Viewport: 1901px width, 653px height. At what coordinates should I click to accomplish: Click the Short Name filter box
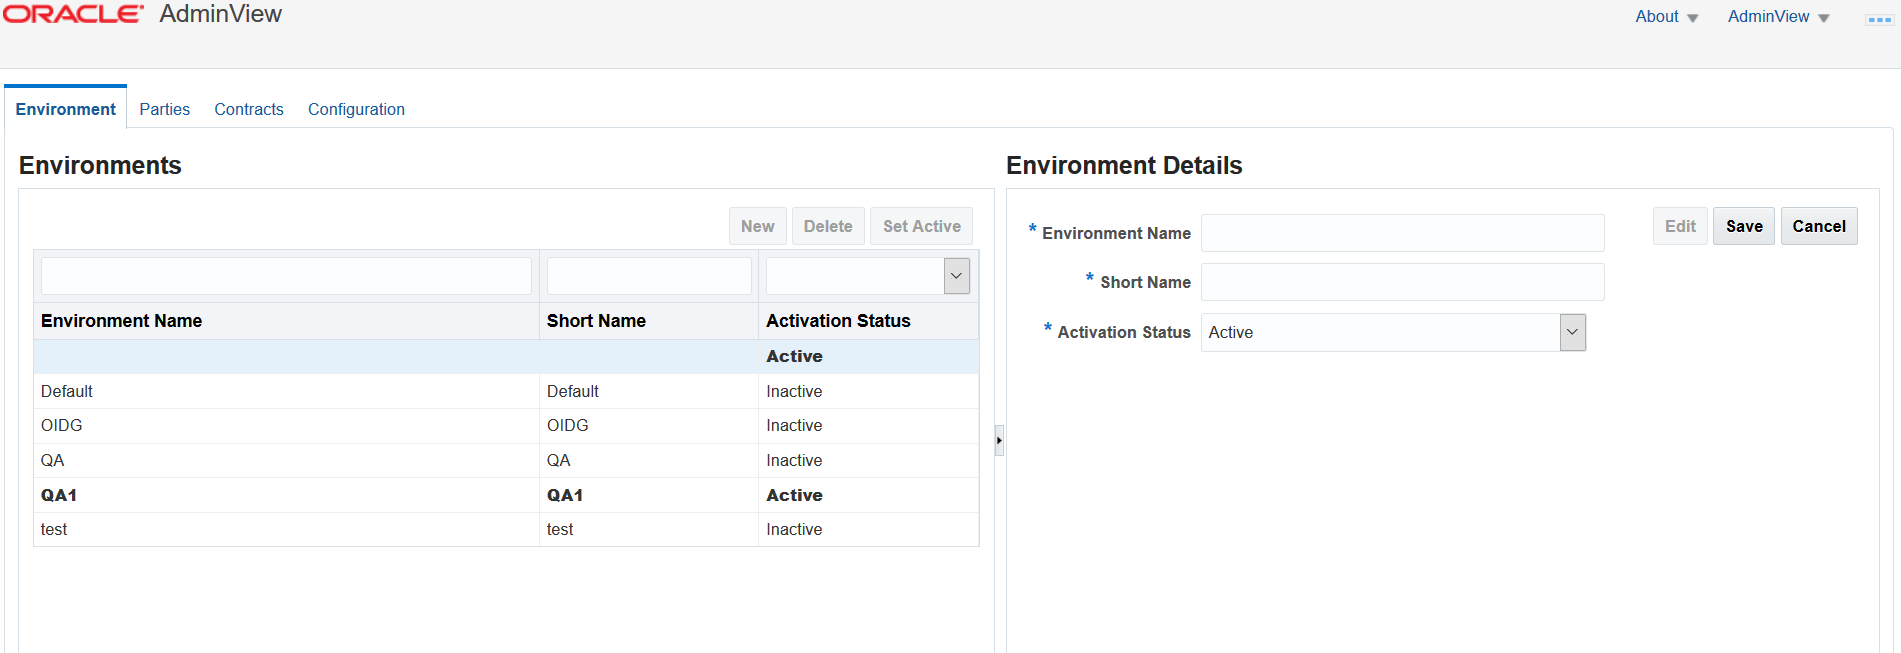point(649,276)
